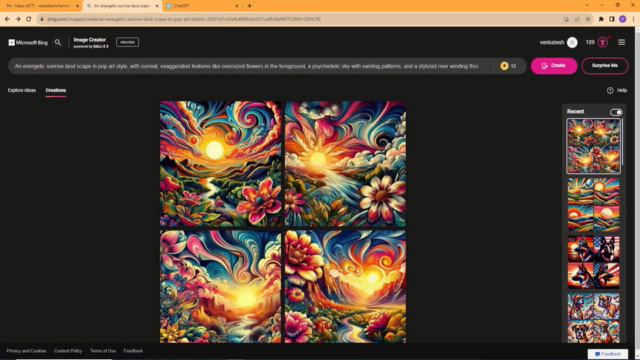
Task: Reload the current page
Action: click(29, 19)
